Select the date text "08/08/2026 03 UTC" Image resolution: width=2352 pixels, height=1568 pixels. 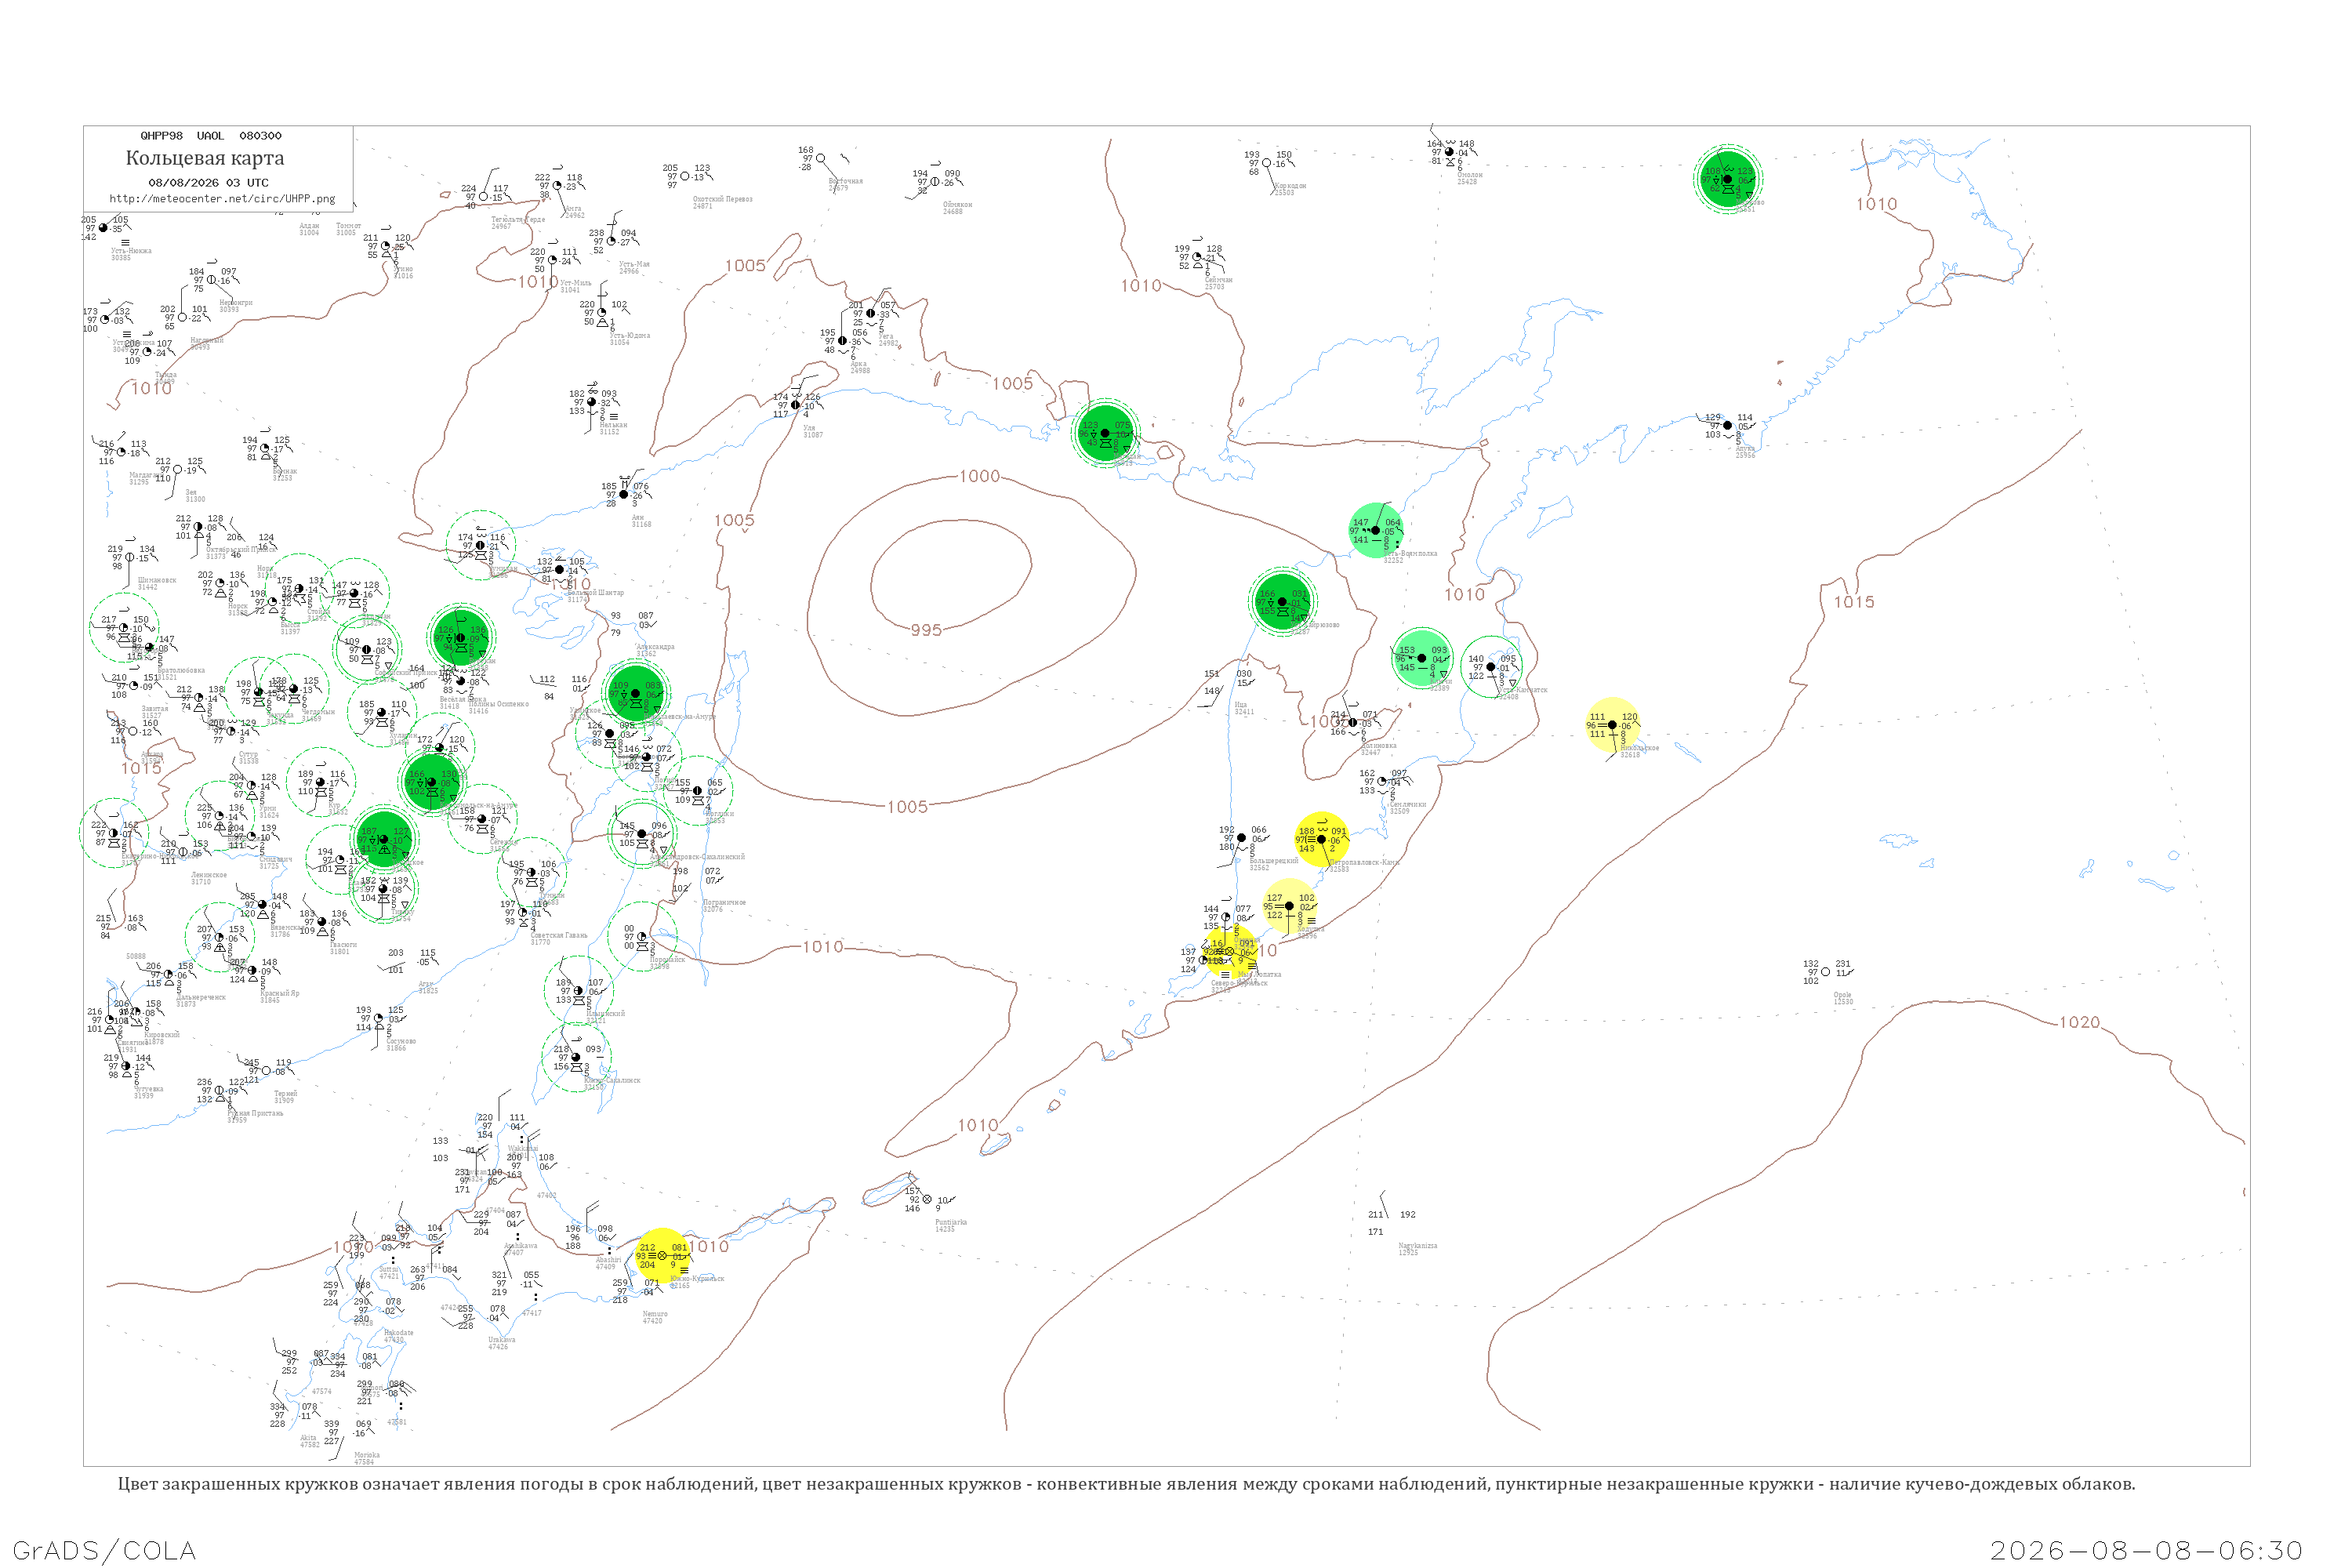208,183
